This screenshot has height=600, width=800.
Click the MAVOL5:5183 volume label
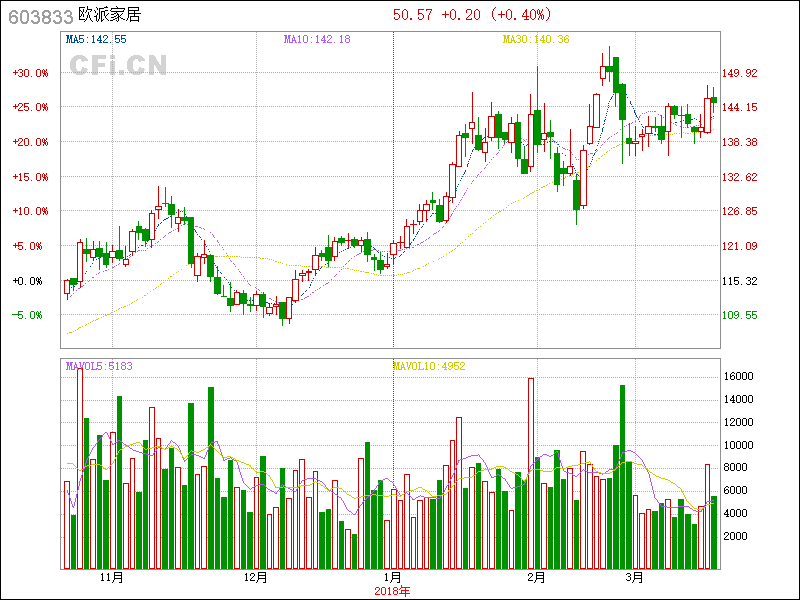tap(99, 366)
